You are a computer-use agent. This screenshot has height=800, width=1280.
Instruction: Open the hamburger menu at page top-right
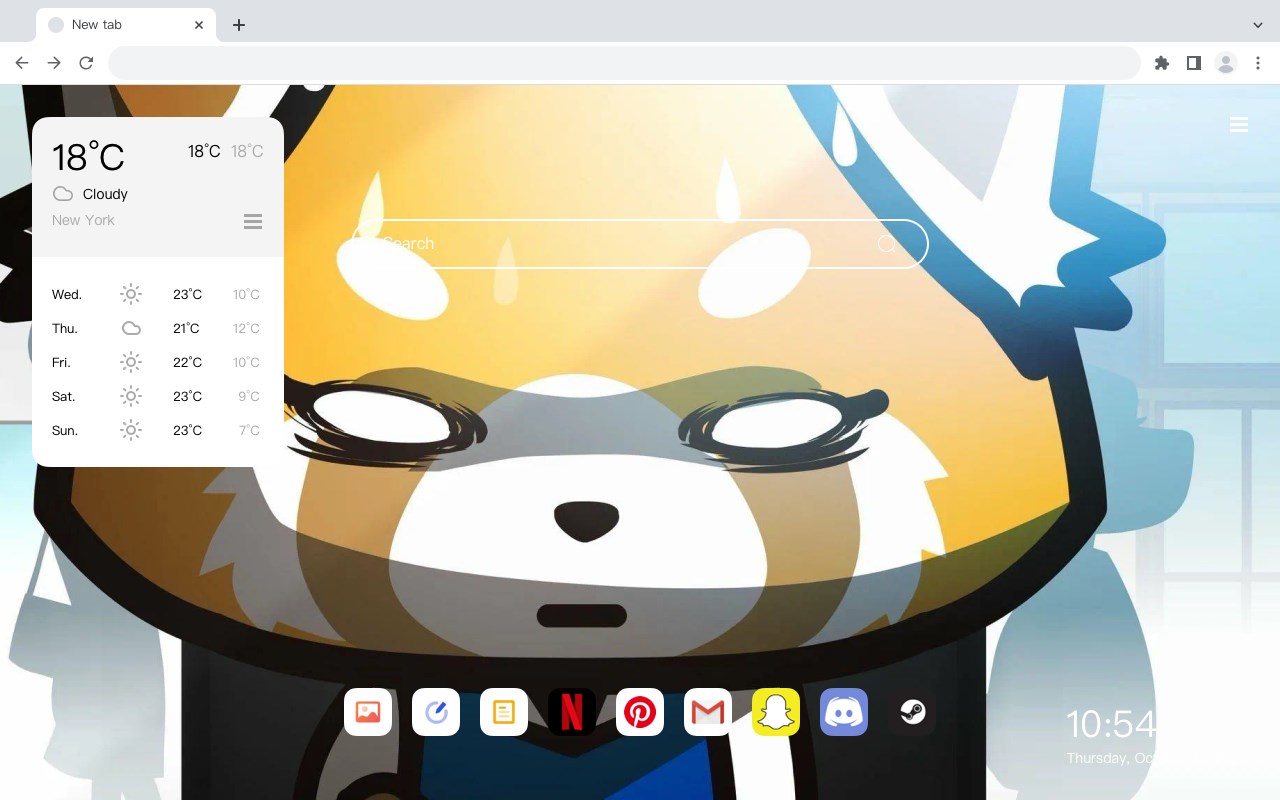[x=1239, y=124]
